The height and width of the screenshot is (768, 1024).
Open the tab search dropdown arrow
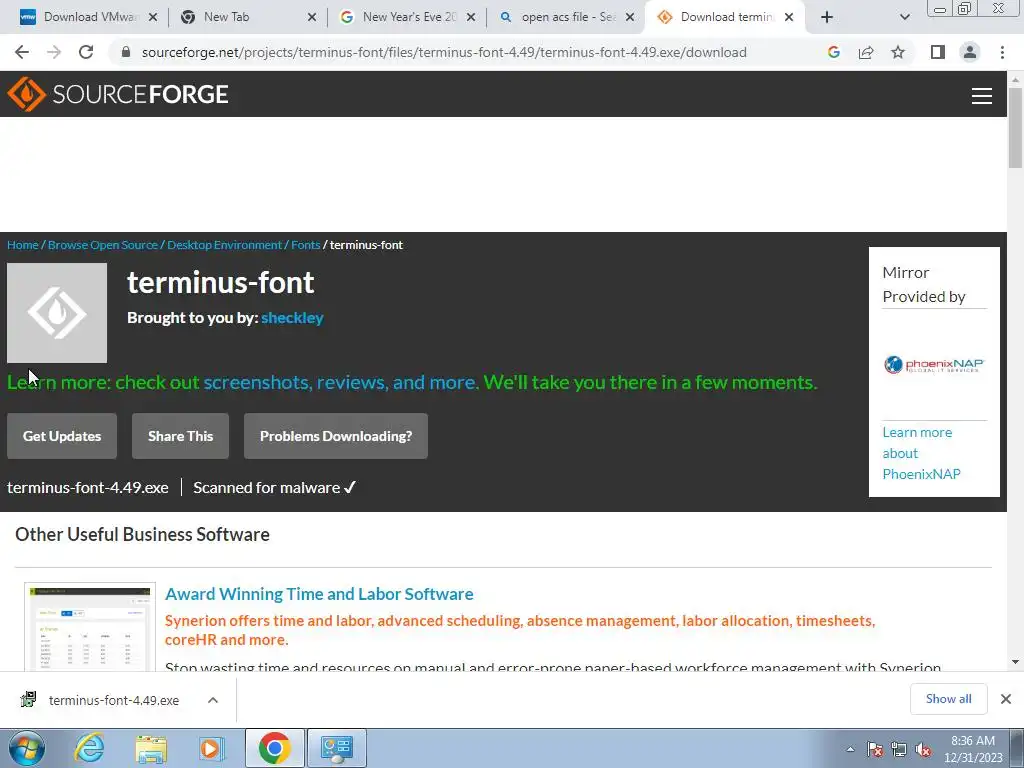[904, 17]
